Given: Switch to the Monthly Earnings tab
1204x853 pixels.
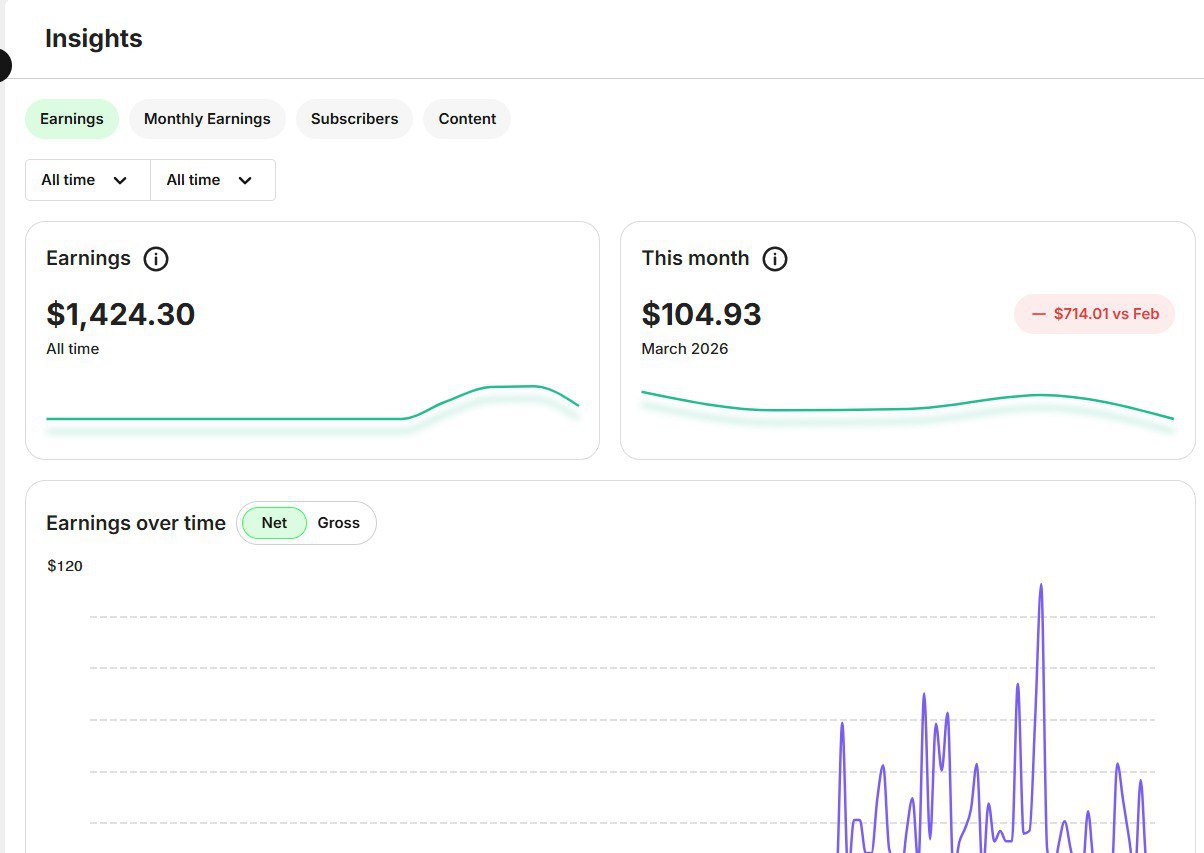Looking at the screenshot, I should [x=207, y=119].
